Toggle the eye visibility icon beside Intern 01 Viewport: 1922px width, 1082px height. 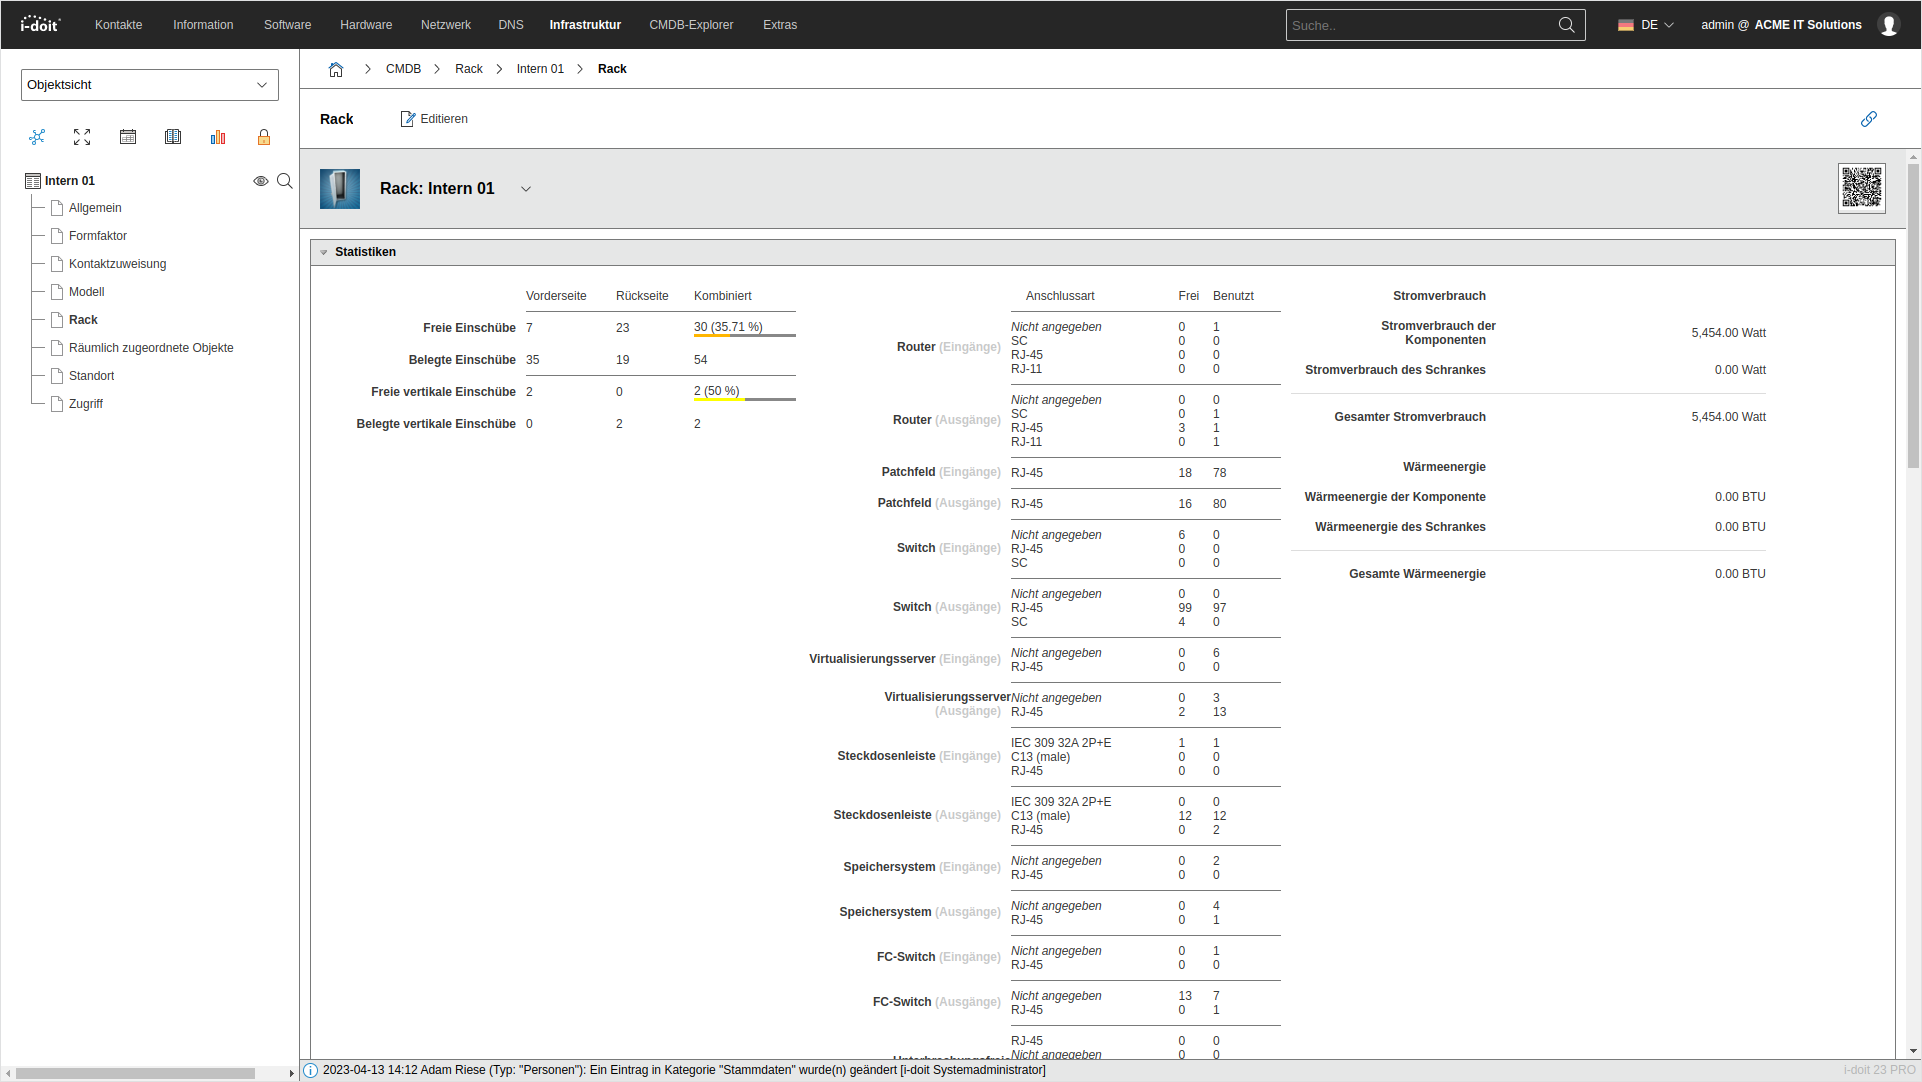(260, 181)
